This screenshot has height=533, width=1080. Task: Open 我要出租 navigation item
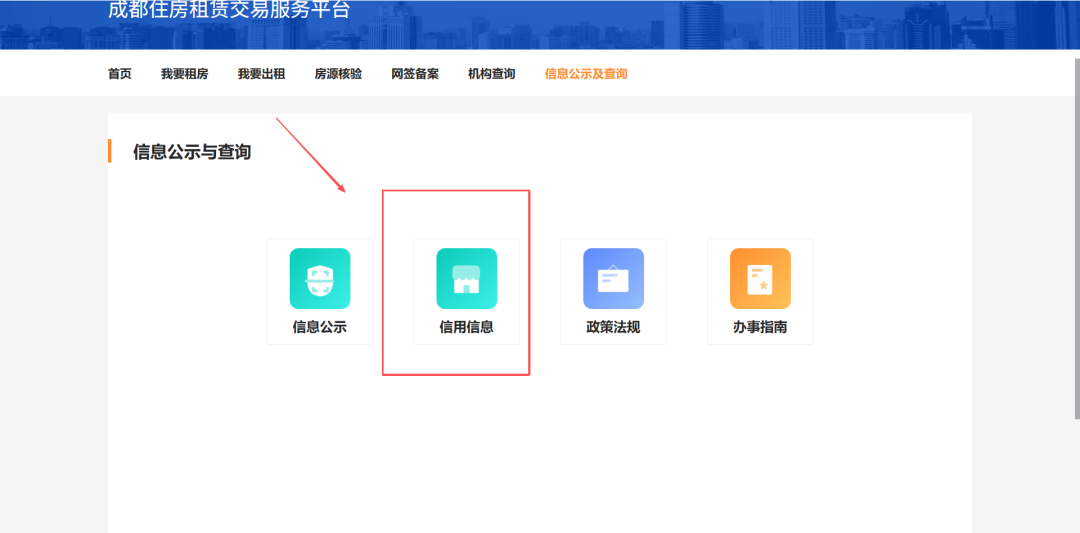(261, 74)
